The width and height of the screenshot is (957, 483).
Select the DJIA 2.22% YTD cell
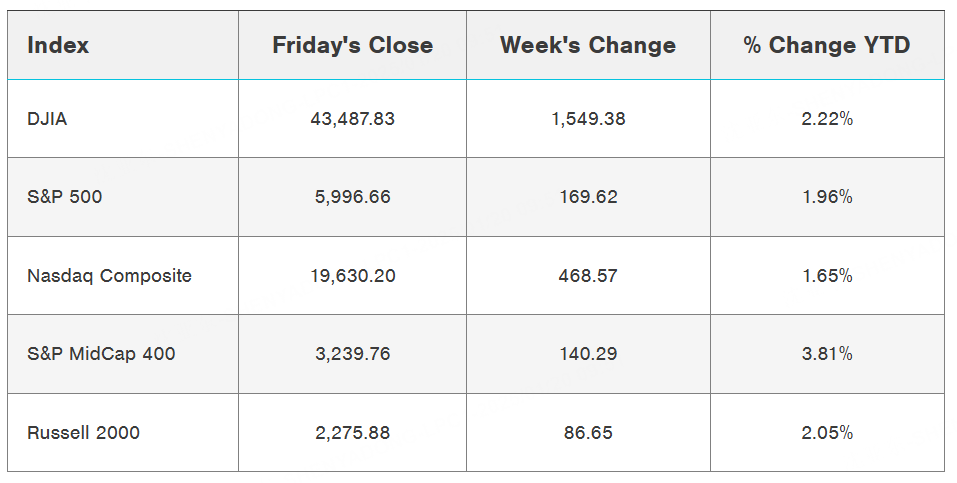point(827,118)
